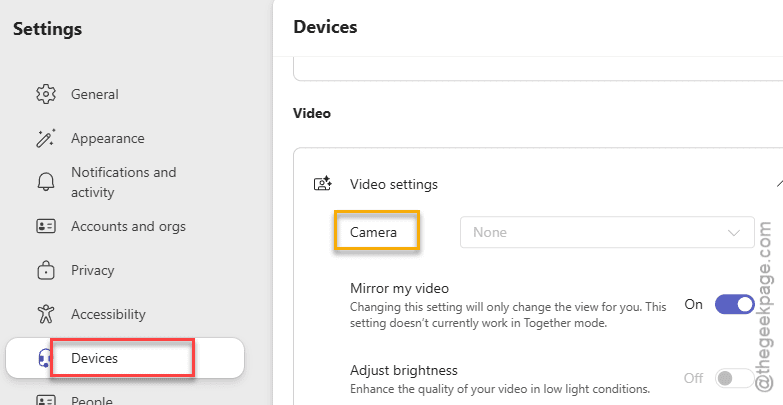Click the Video settings camera icon
The image size is (783, 405).
[323, 184]
